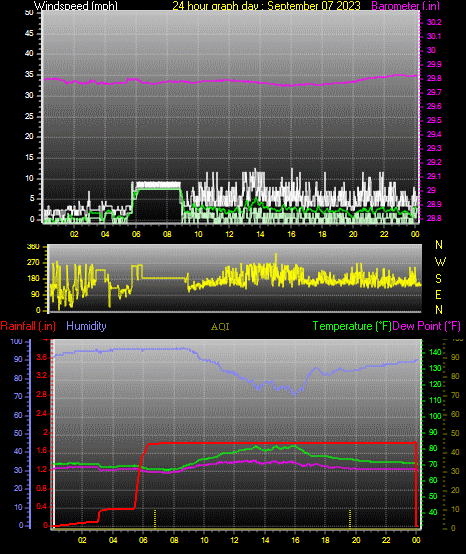
Task: Click the 12 hour label under windspeed chart
Action: coord(229,234)
